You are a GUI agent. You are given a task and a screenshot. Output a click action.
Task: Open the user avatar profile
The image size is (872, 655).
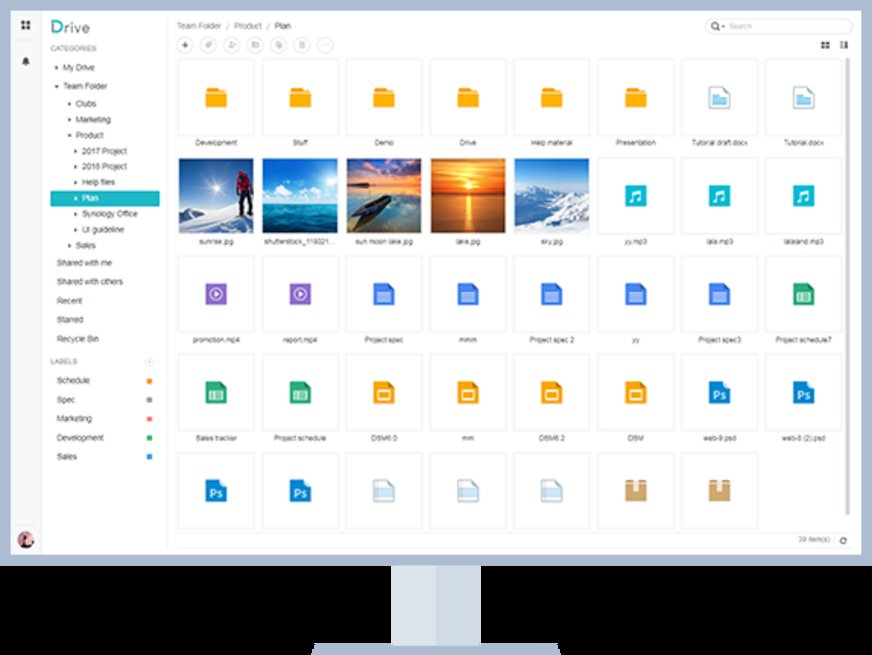[x=26, y=540]
